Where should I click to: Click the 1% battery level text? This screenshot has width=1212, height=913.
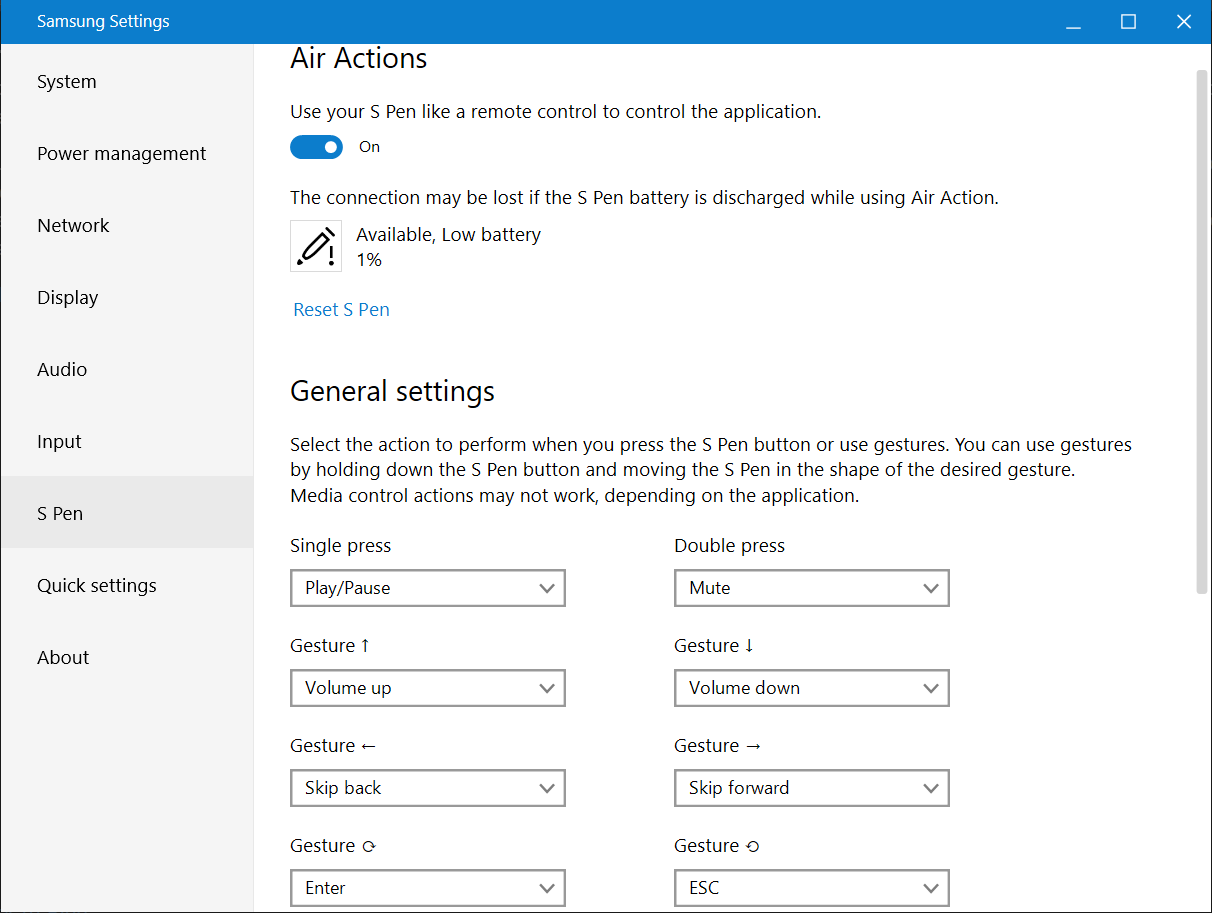pos(369,260)
